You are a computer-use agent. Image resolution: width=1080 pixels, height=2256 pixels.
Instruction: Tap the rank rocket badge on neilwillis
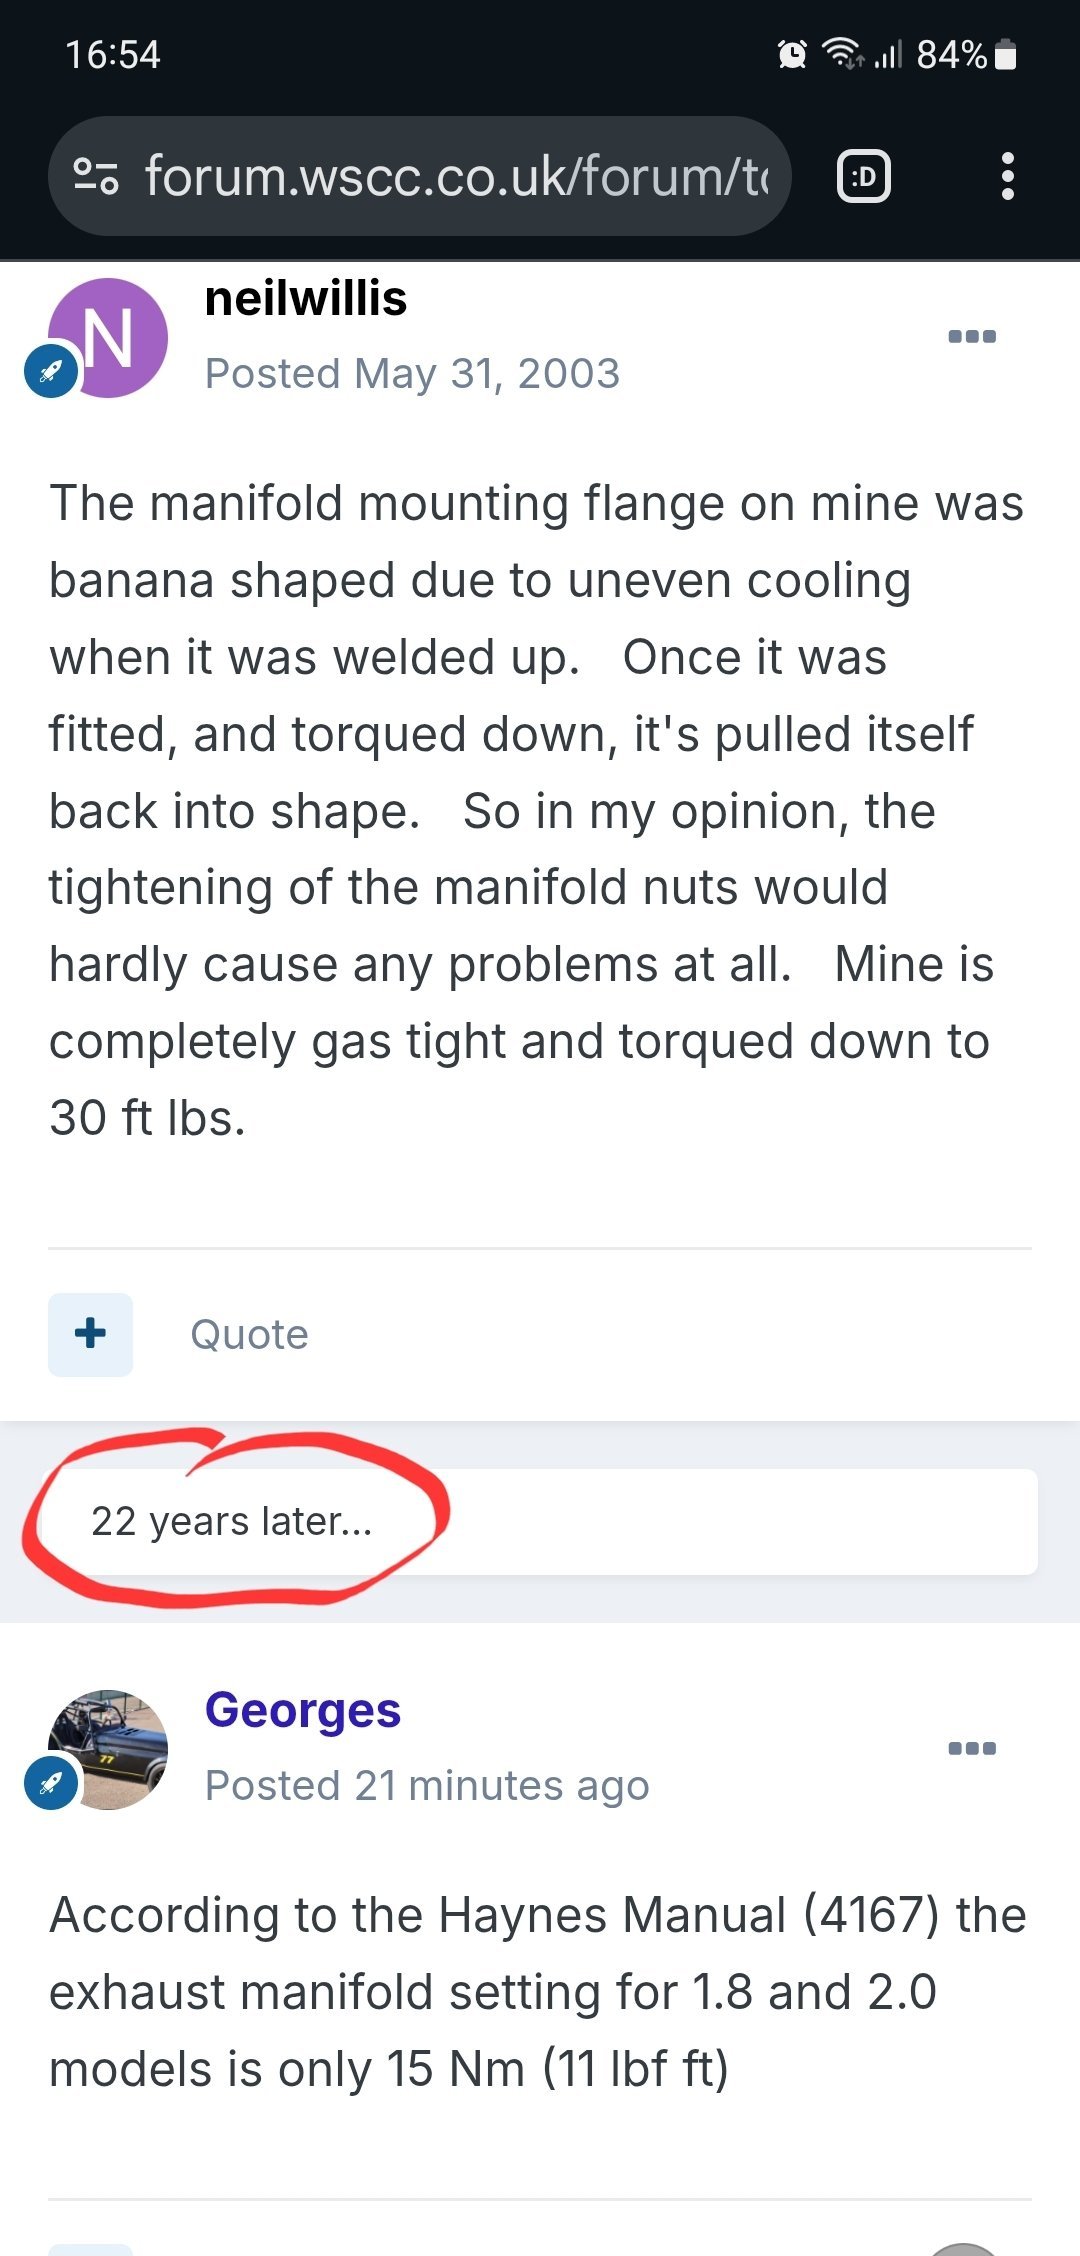51,372
